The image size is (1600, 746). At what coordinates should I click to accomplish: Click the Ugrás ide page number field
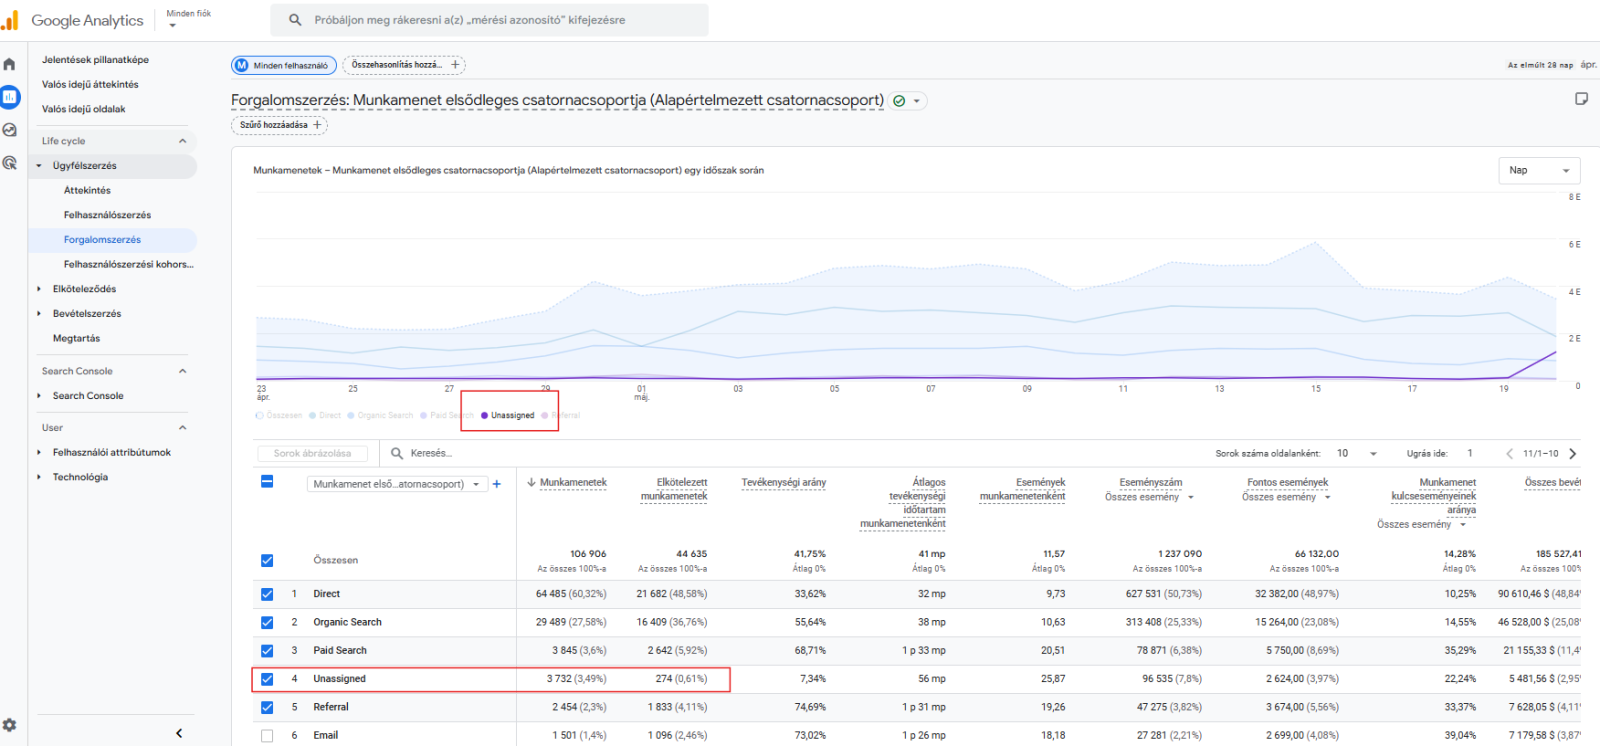click(x=1470, y=454)
